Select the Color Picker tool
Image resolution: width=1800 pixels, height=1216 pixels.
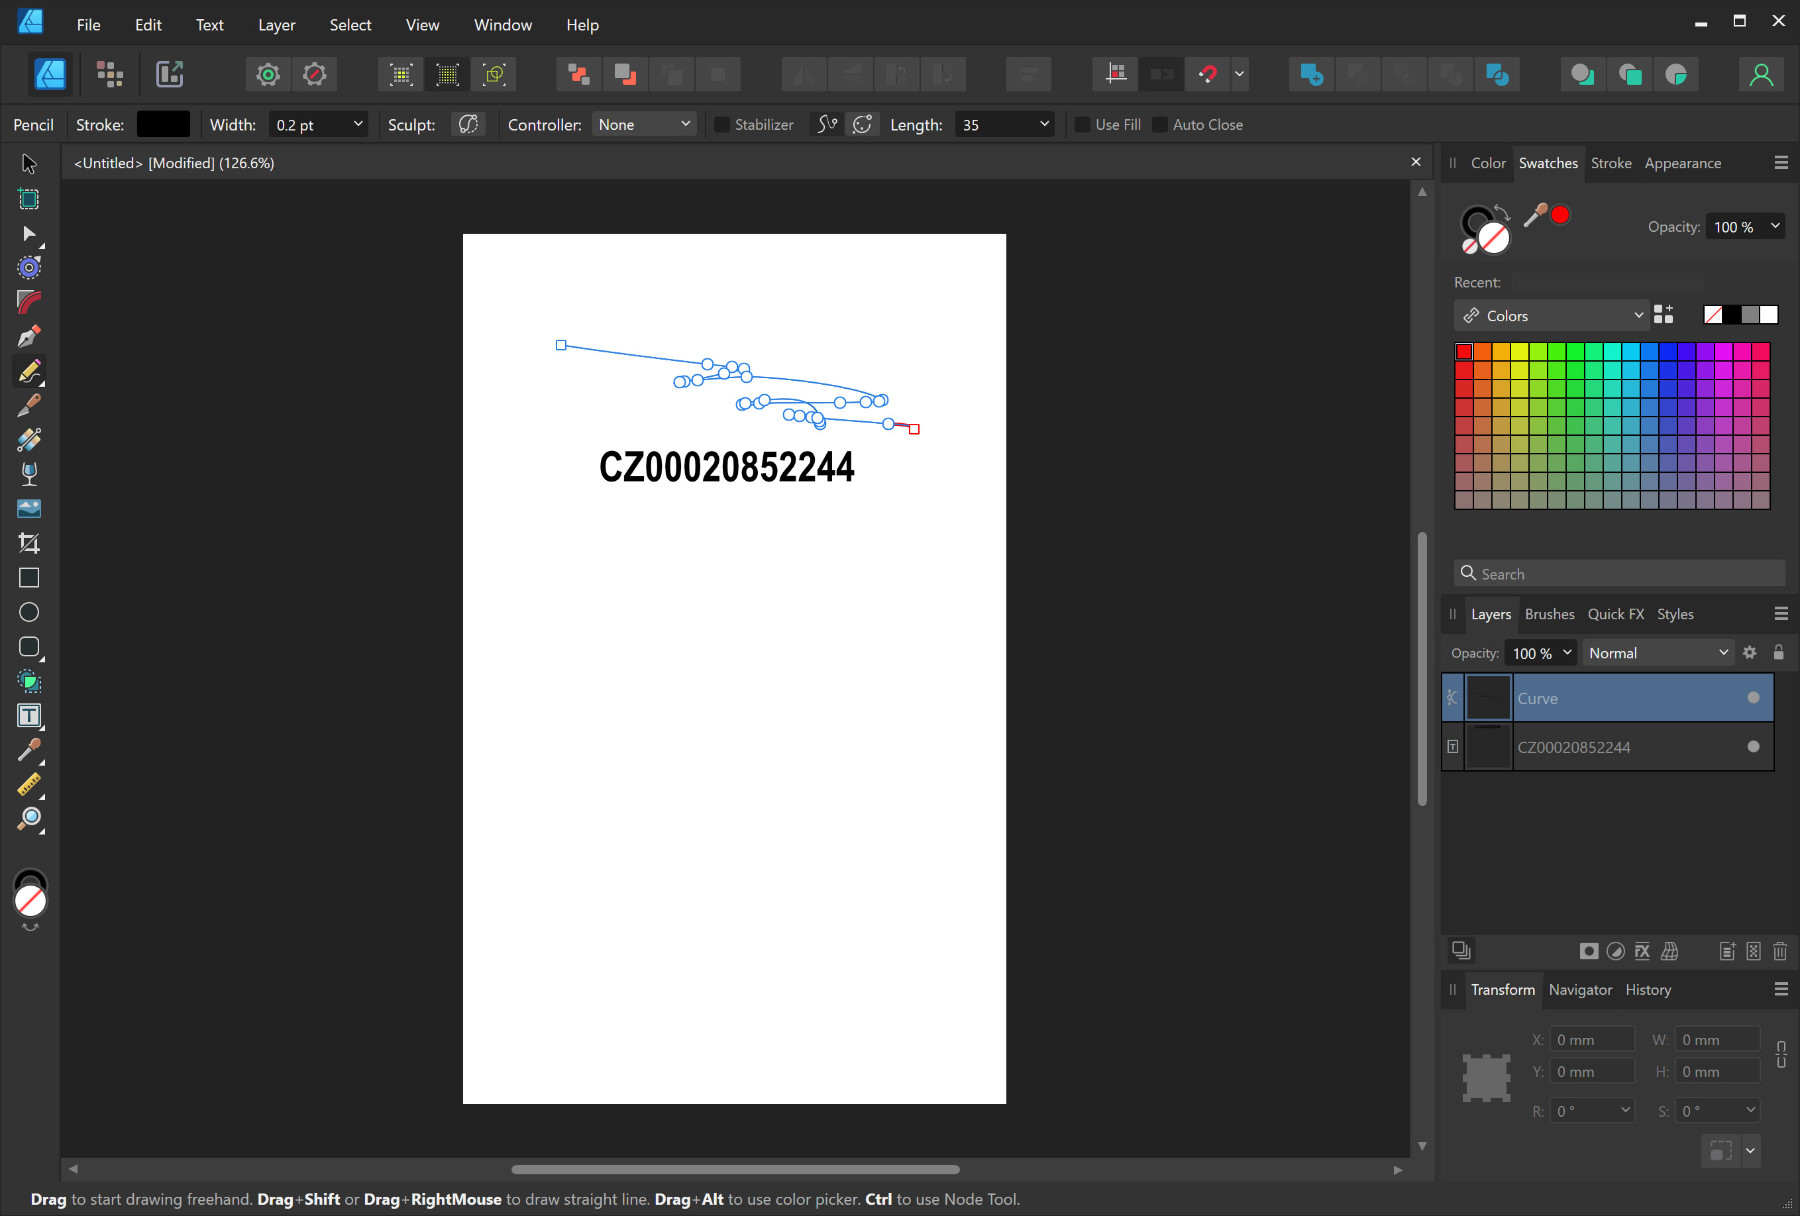coord(29,750)
